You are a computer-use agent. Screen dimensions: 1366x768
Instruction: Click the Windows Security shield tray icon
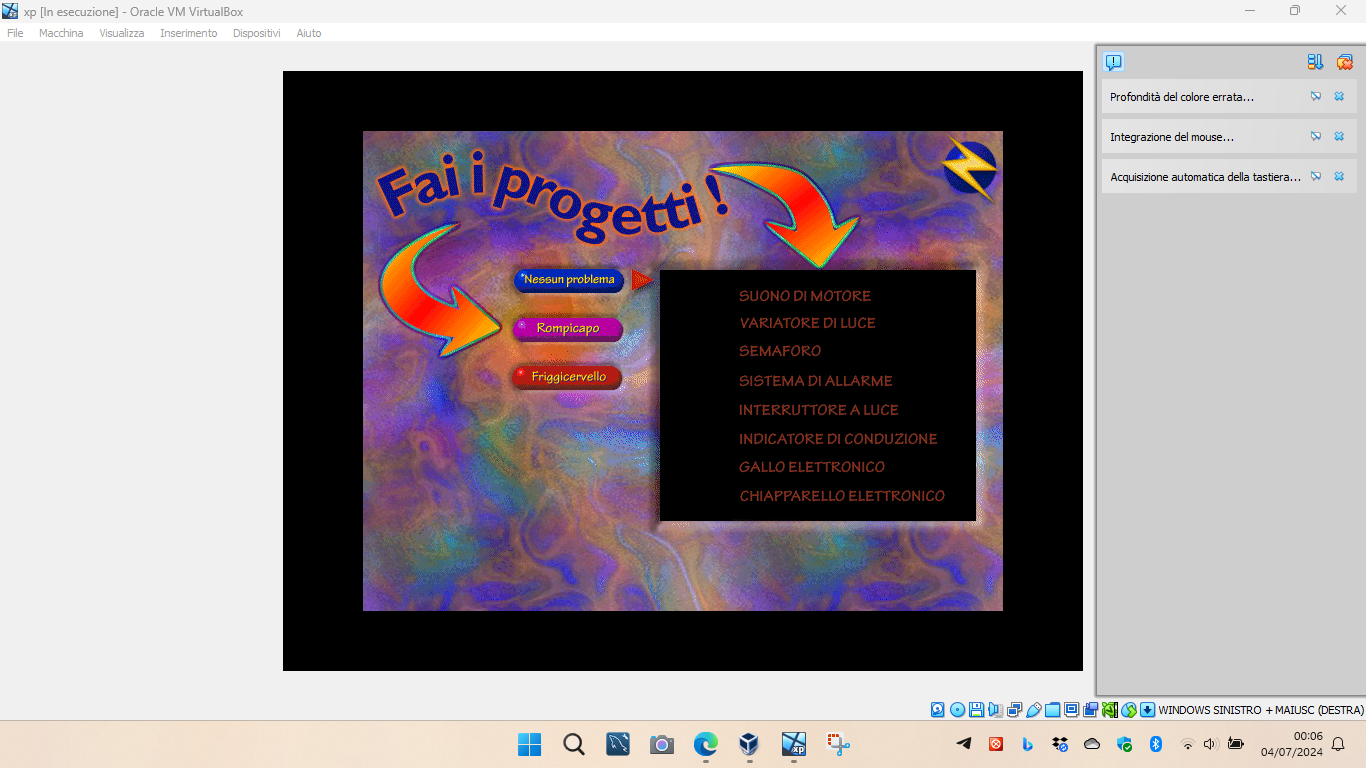(x=1124, y=744)
